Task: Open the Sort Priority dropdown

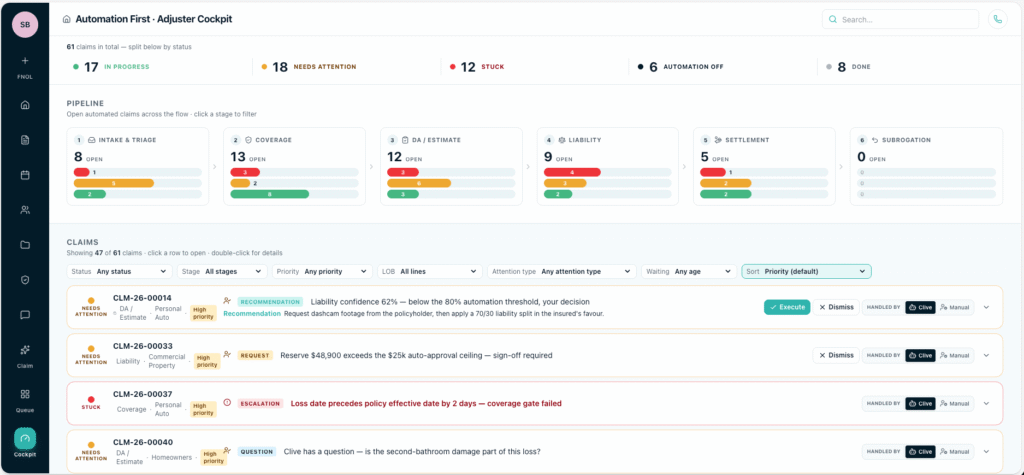Action: point(807,271)
